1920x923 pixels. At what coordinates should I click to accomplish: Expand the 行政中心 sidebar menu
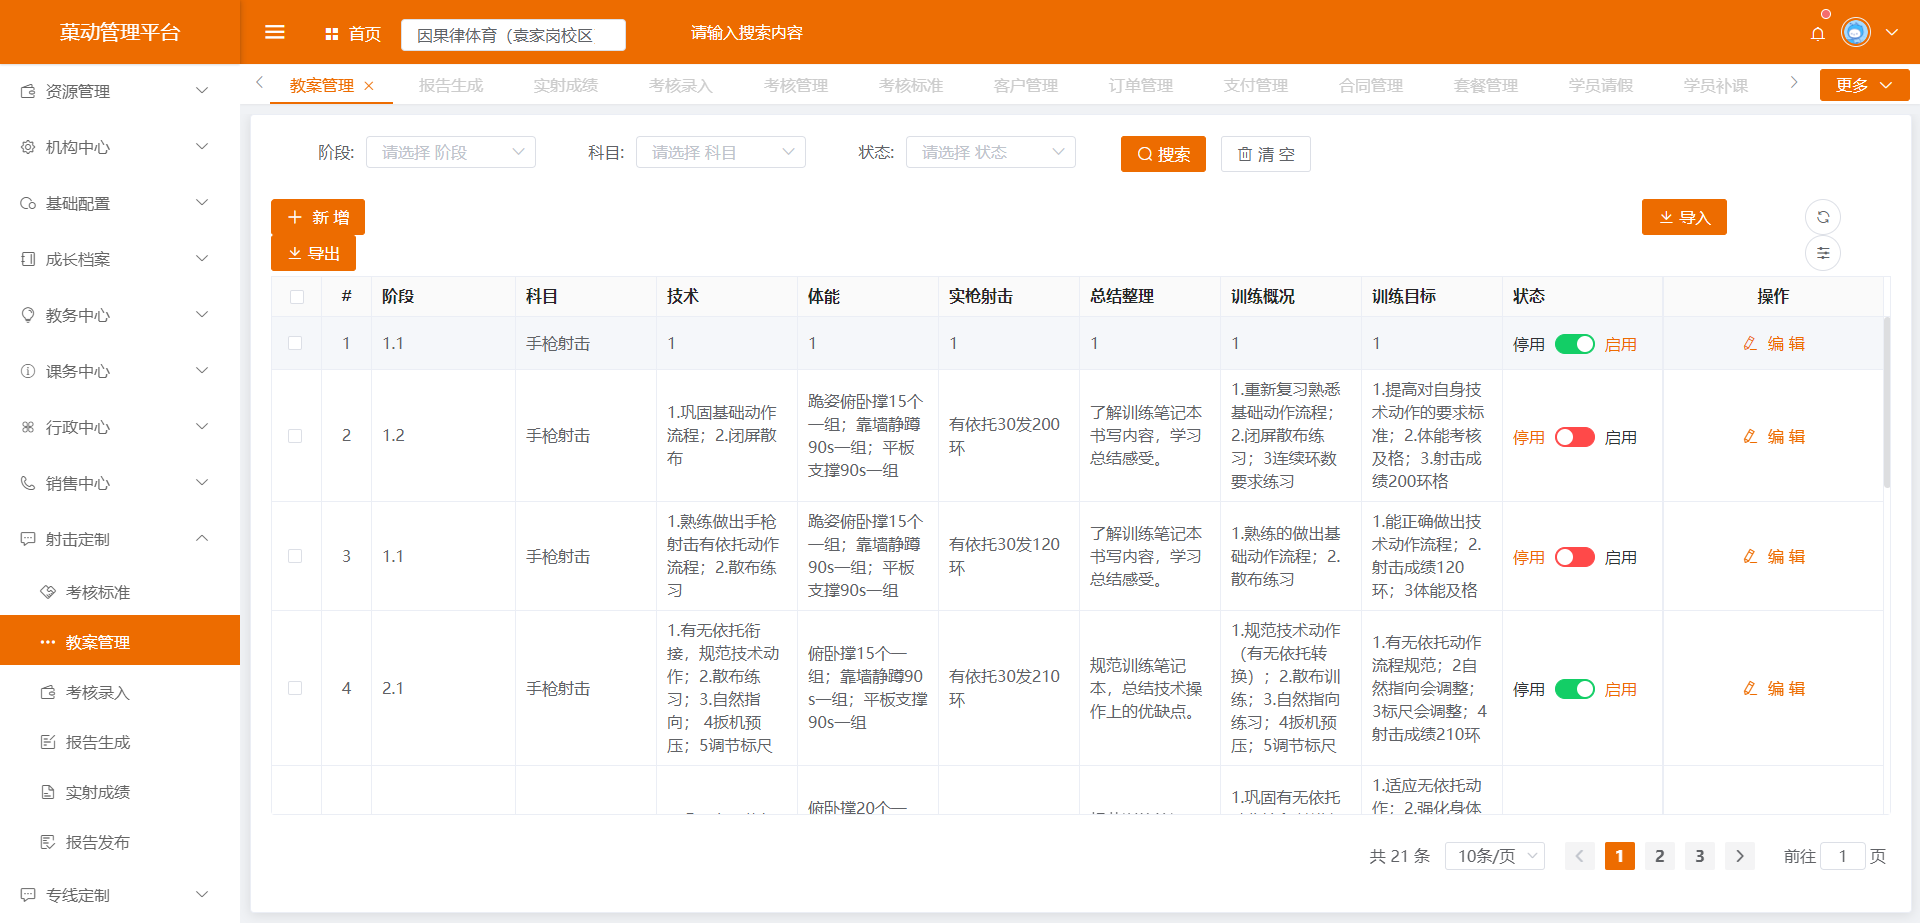(x=120, y=427)
